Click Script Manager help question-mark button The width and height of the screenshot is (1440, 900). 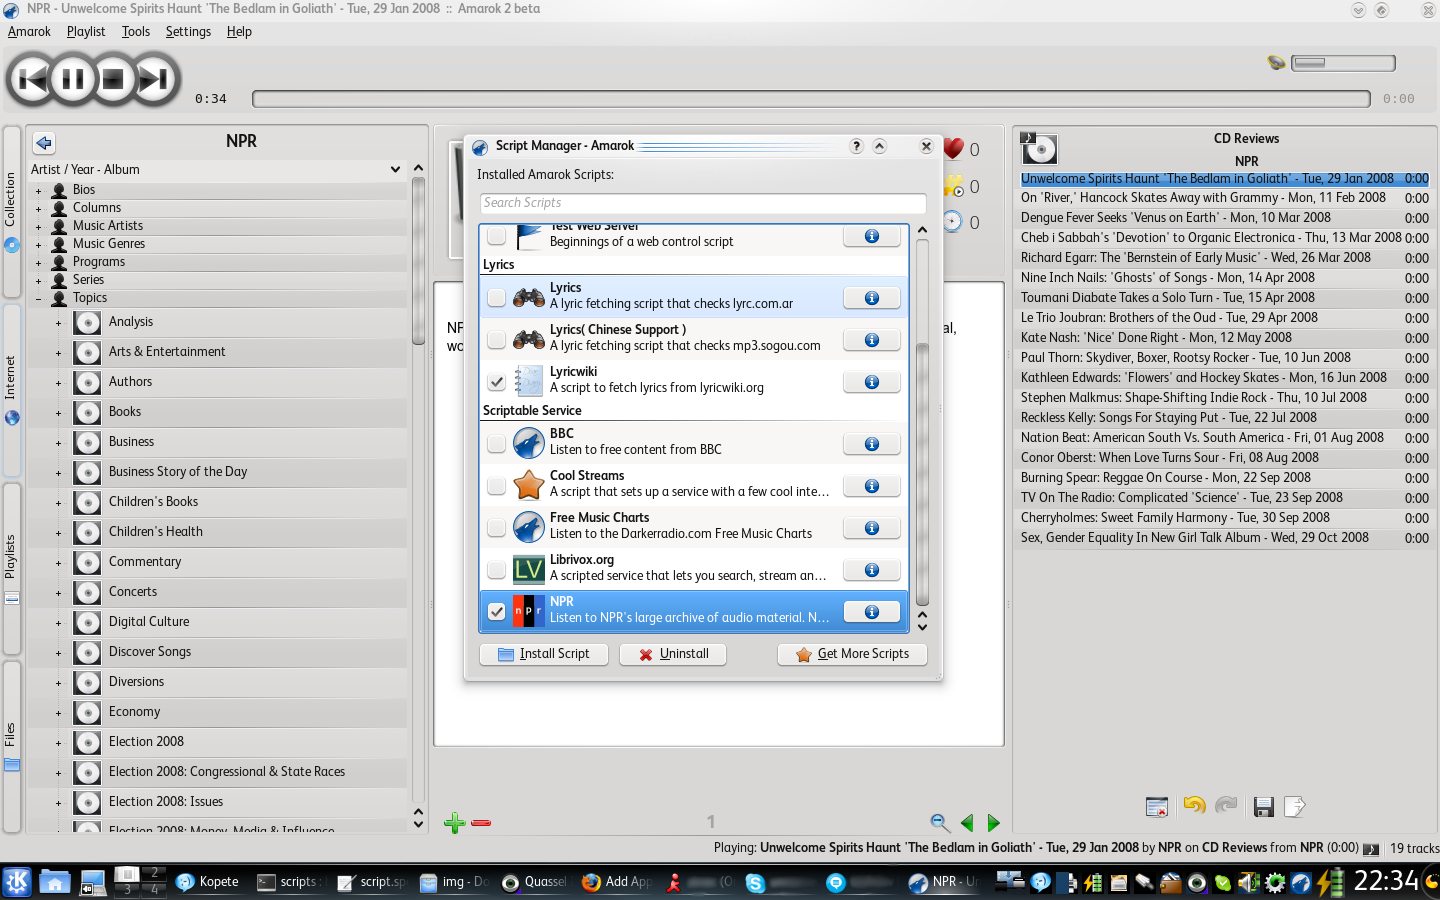[x=856, y=146]
